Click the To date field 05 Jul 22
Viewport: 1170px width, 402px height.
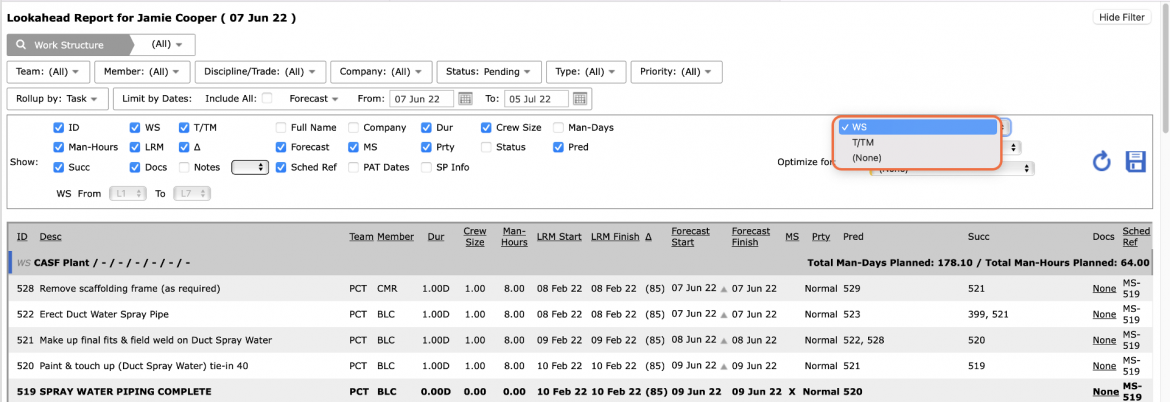(536, 98)
